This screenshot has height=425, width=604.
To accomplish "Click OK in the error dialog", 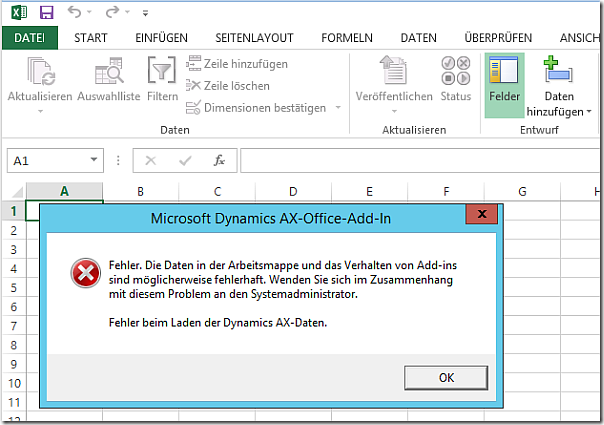I will [446, 378].
